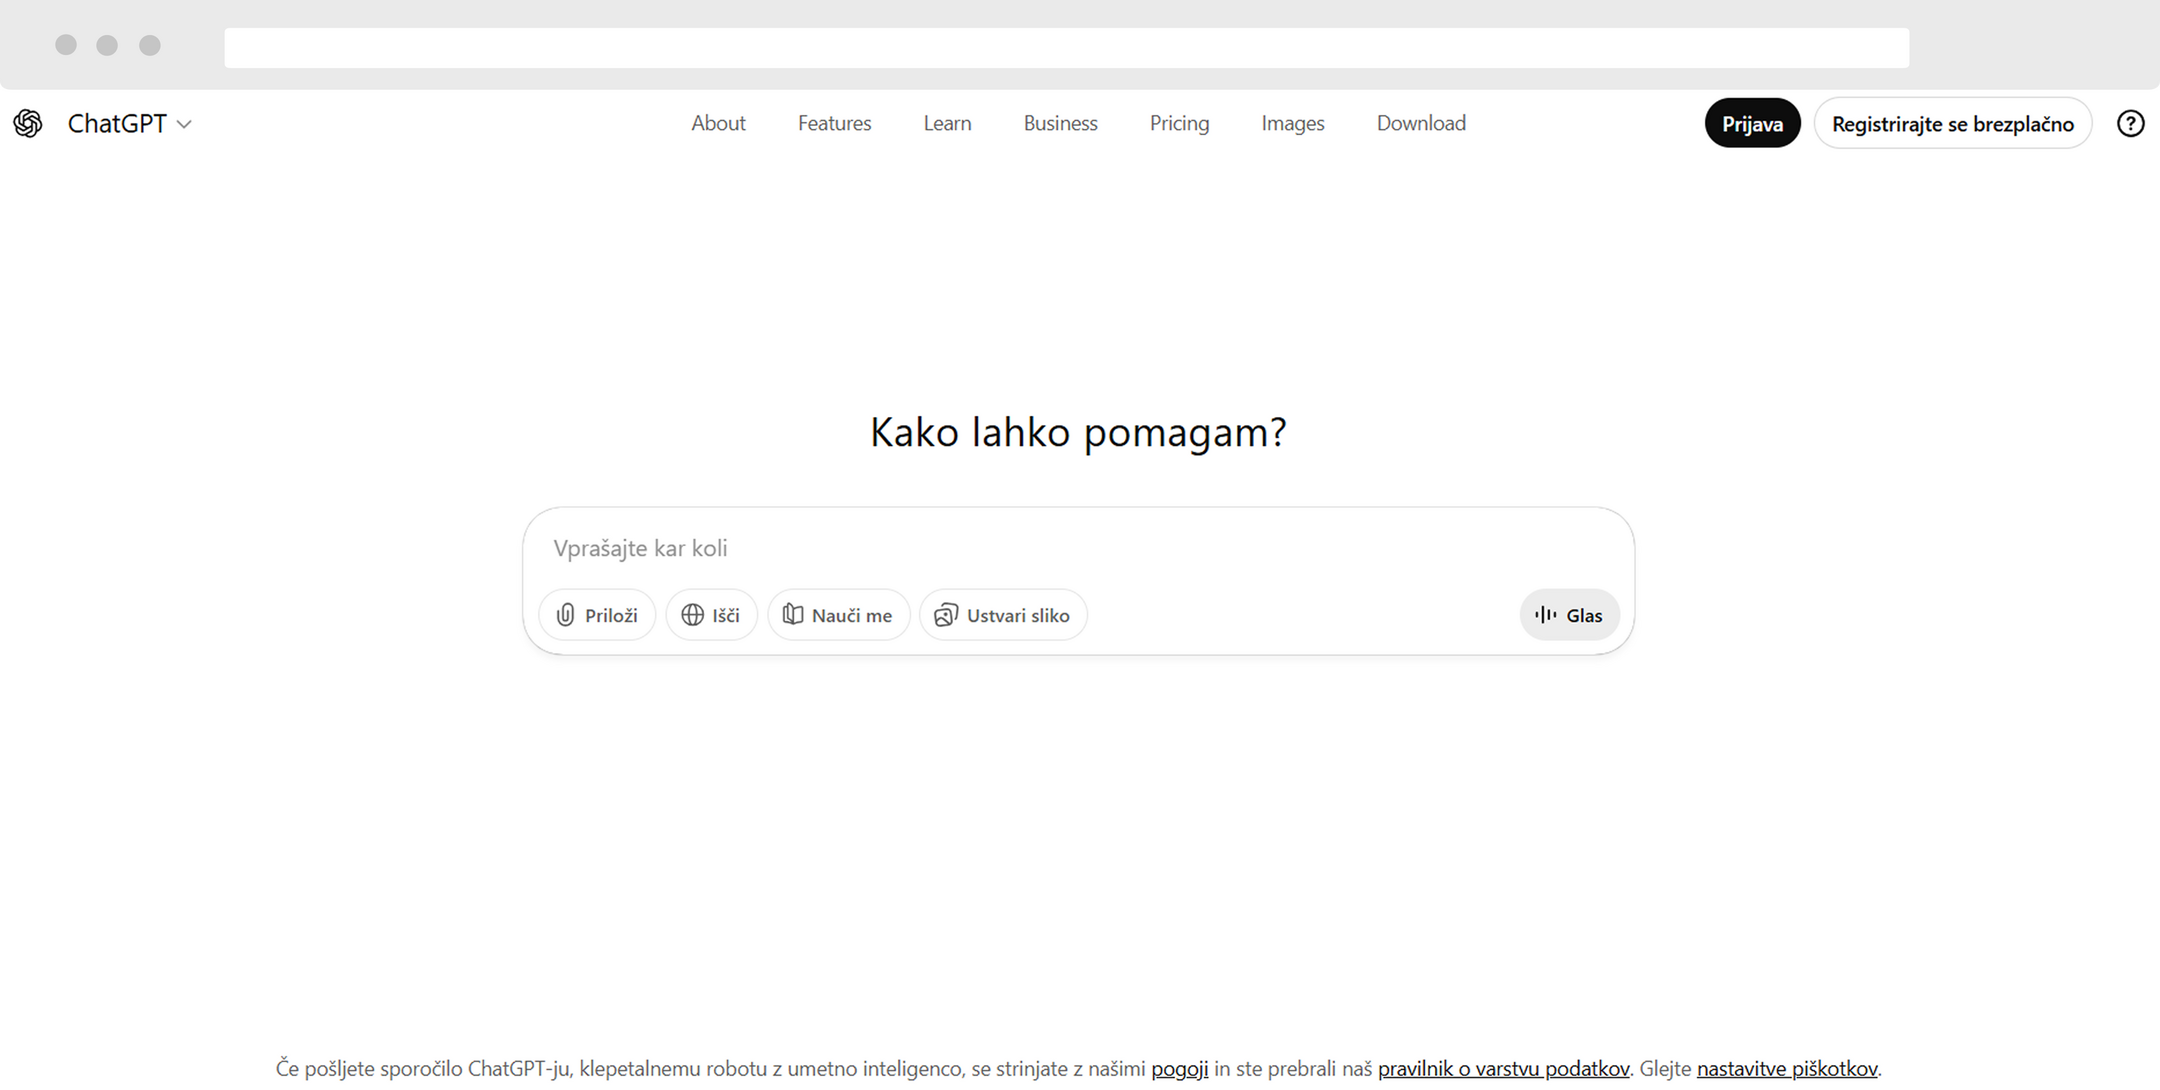
Task: Click Registrirajte se brezplačno button
Action: pyautogui.click(x=1952, y=123)
